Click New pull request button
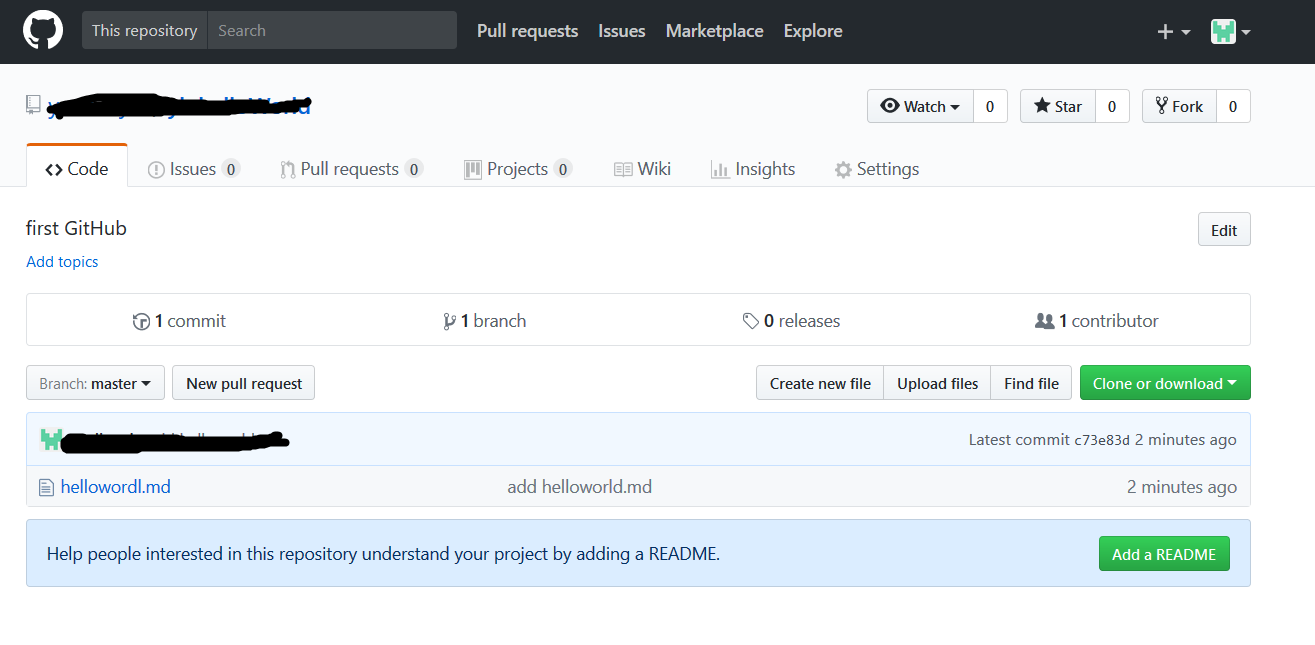1315x645 pixels. [x=244, y=383]
